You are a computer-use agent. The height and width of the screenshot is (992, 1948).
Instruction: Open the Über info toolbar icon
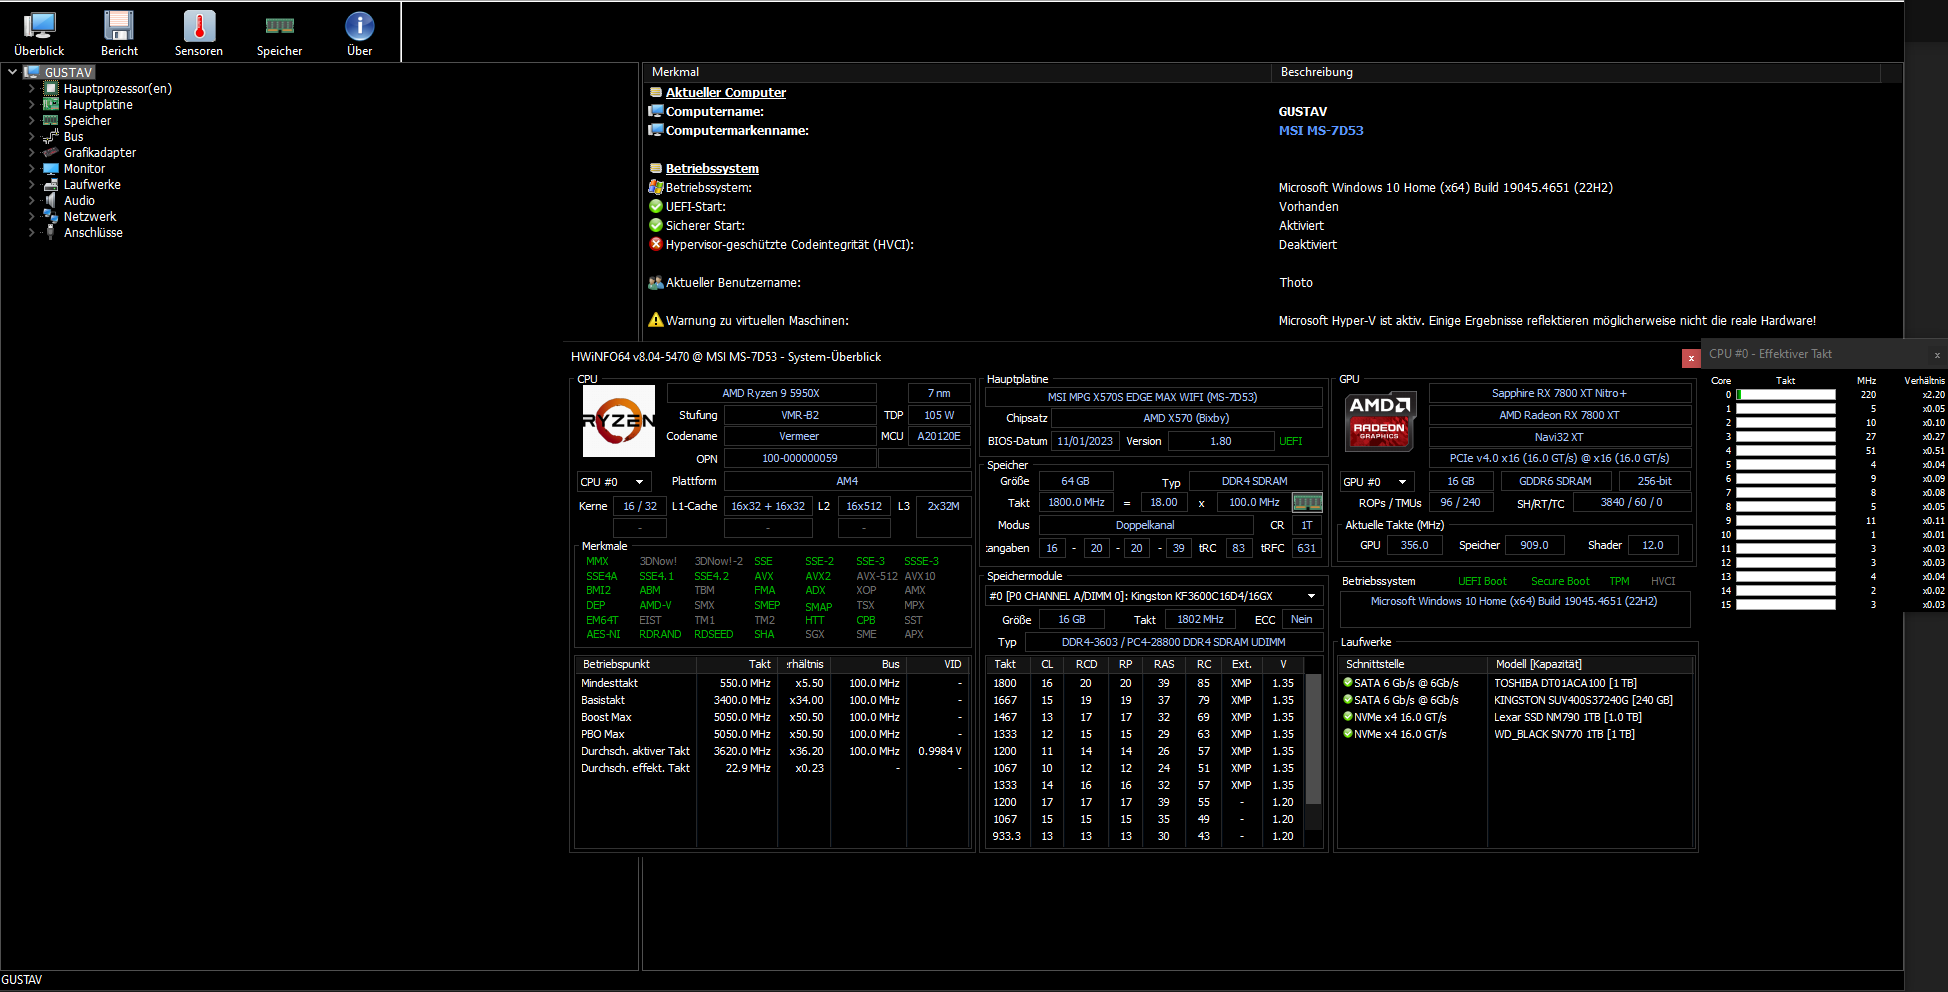coord(359,33)
